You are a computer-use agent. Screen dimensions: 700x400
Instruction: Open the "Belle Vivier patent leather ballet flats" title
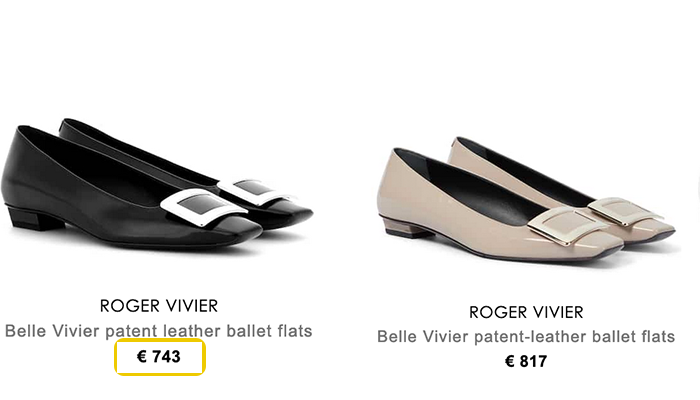(158, 331)
